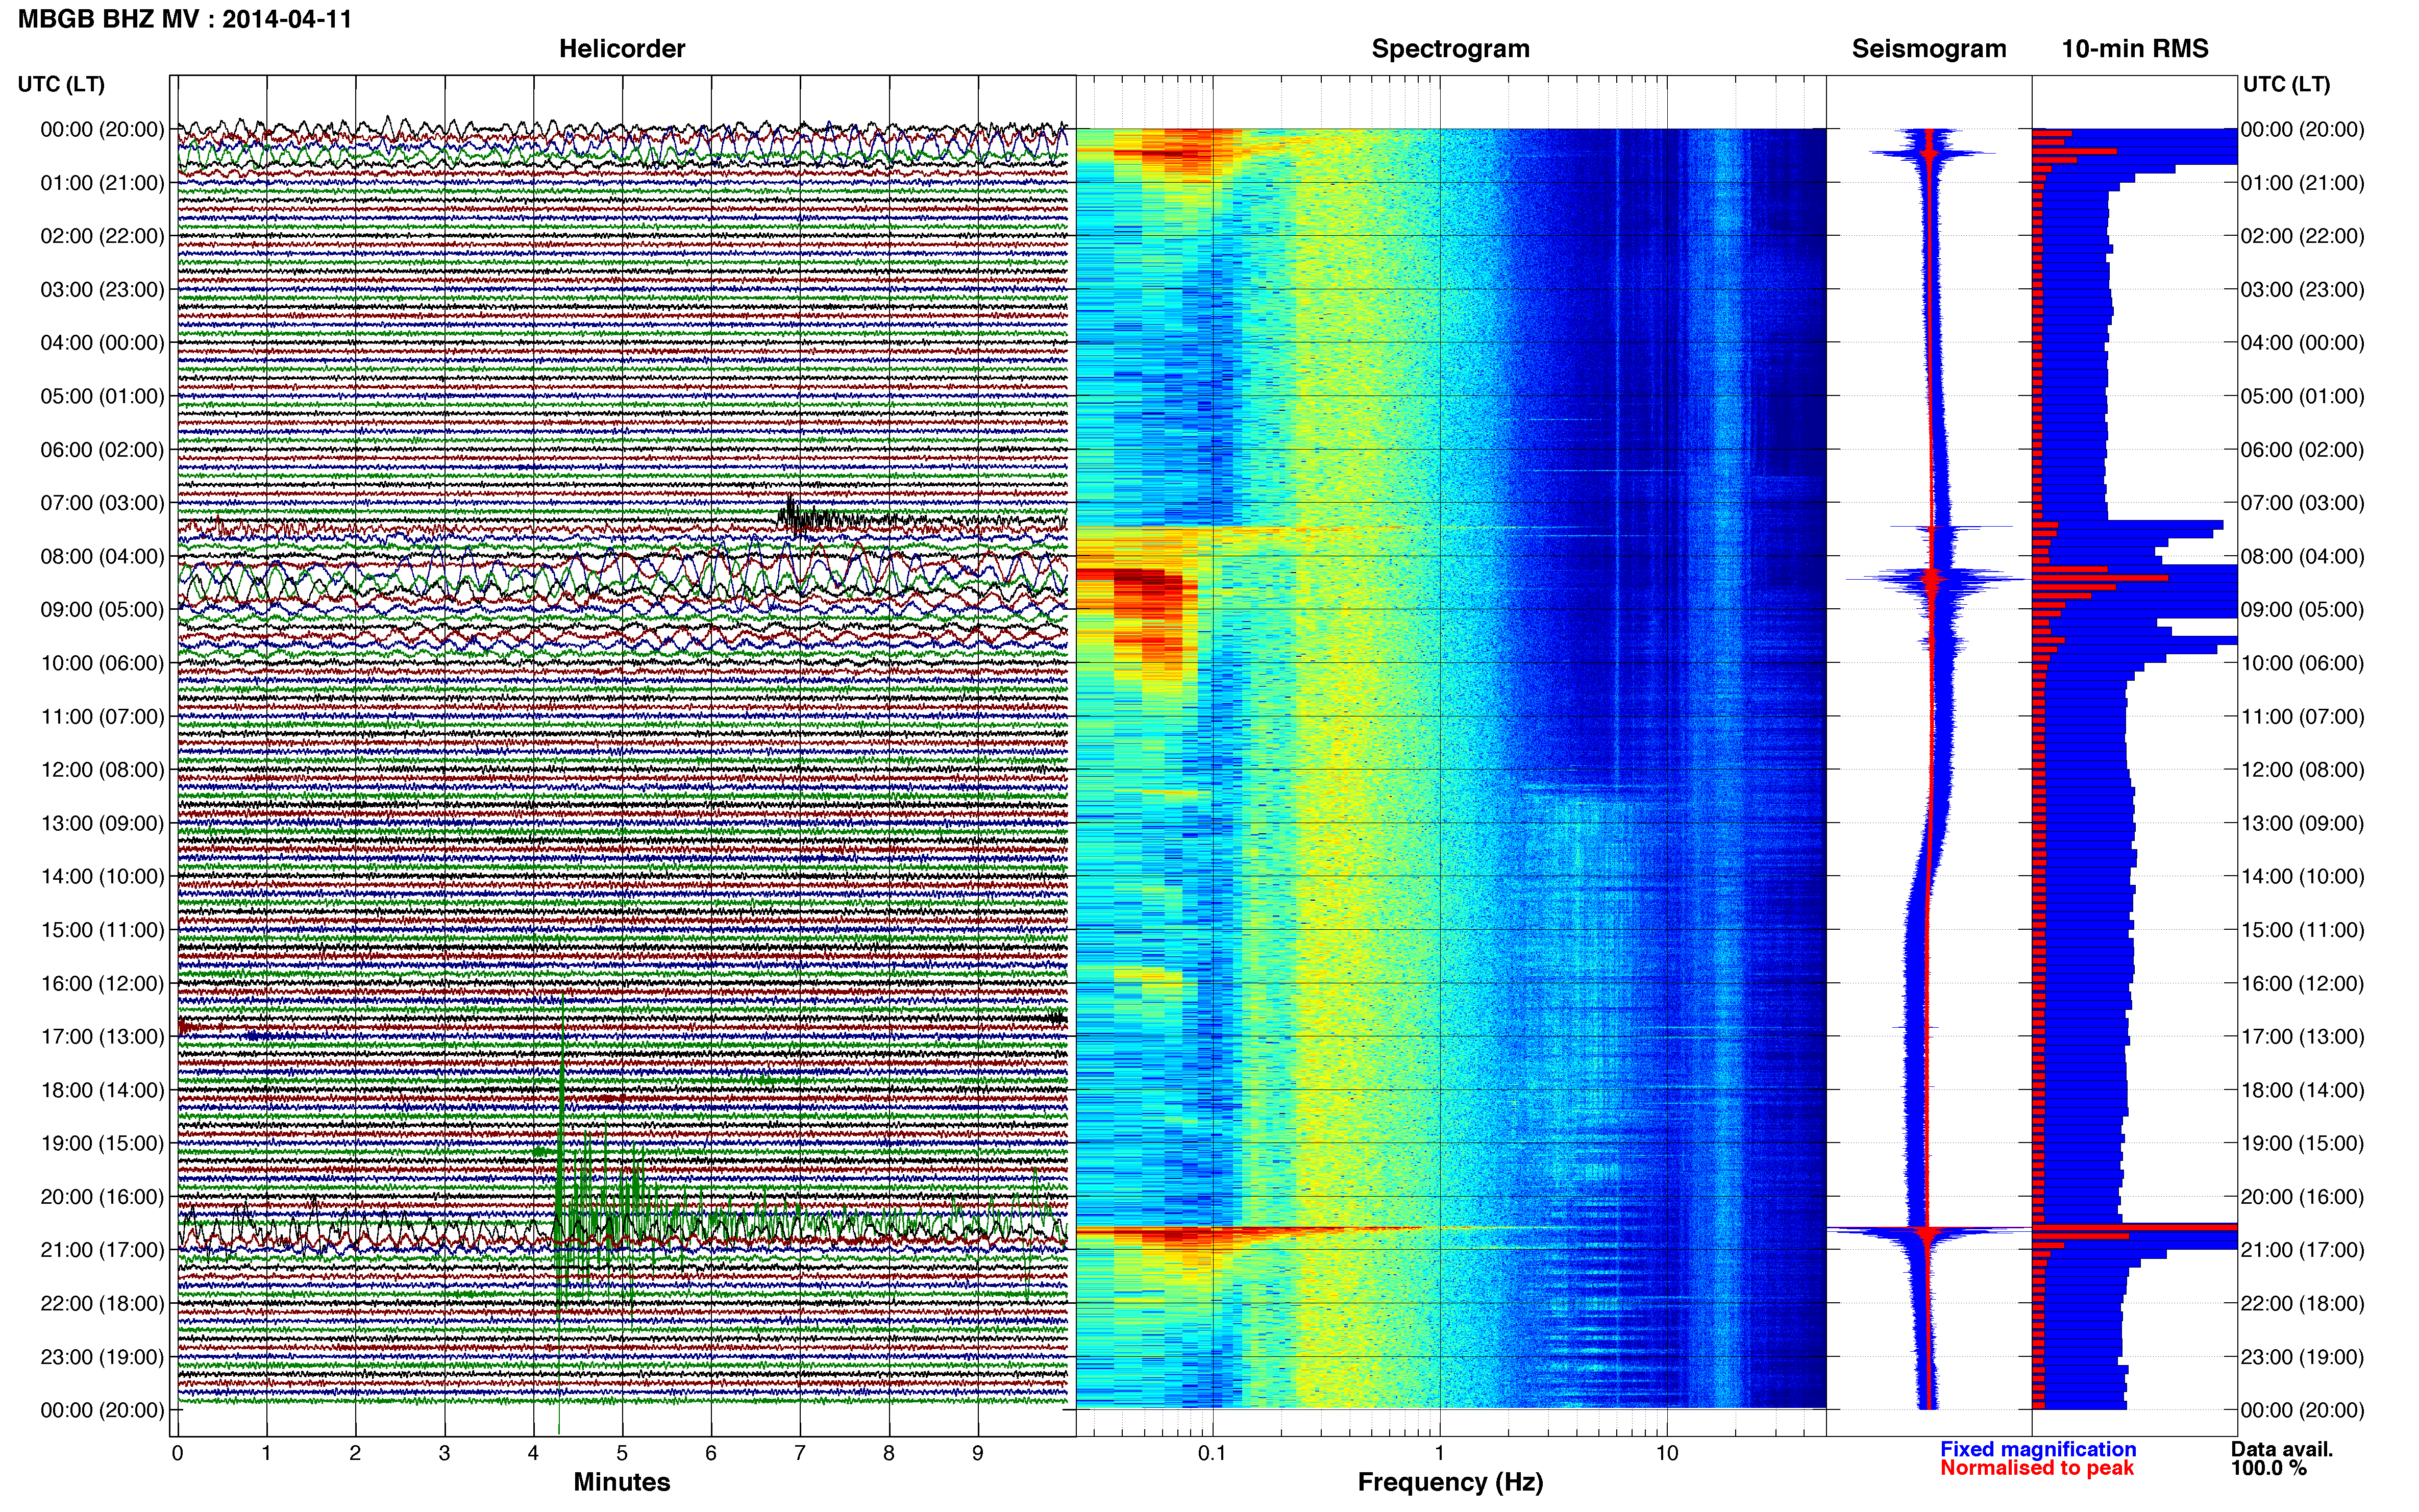Click the right 01:00 (21:00) time label
The height and width of the screenshot is (1512, 2419).
pyautogui.click(x=2302, y=182)
